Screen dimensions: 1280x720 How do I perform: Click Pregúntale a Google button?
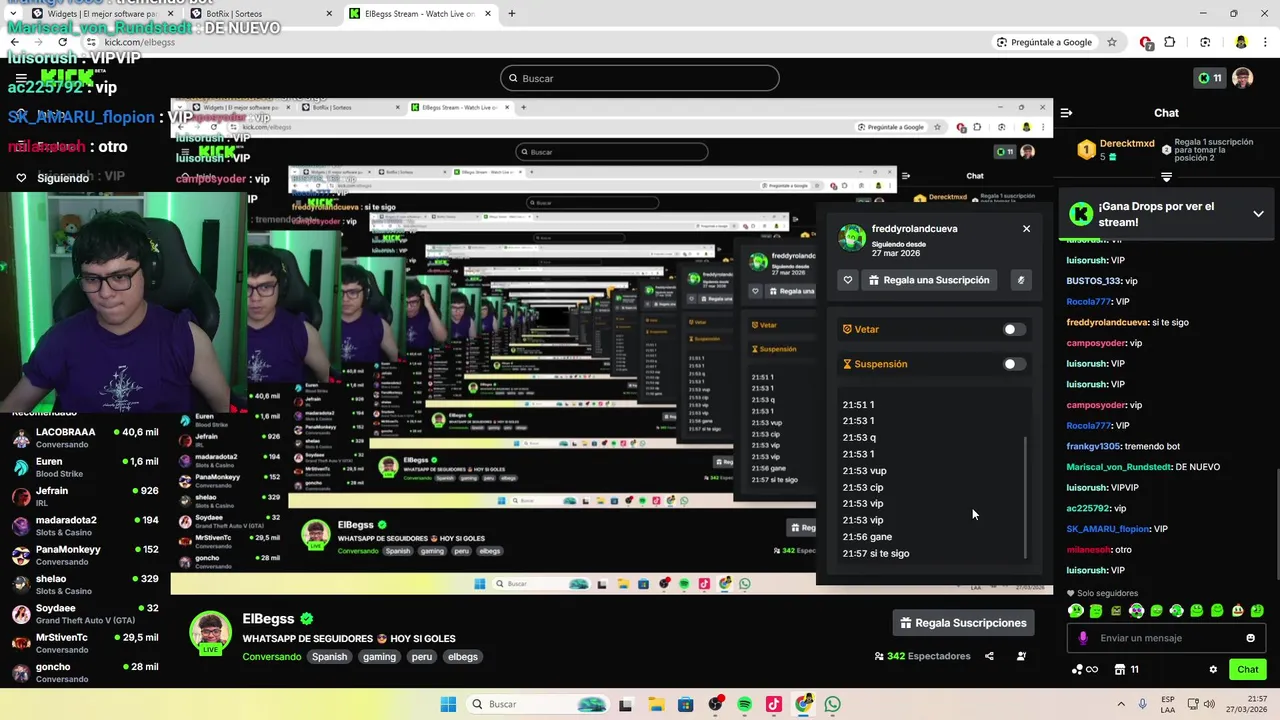[x=1044, y=42]
